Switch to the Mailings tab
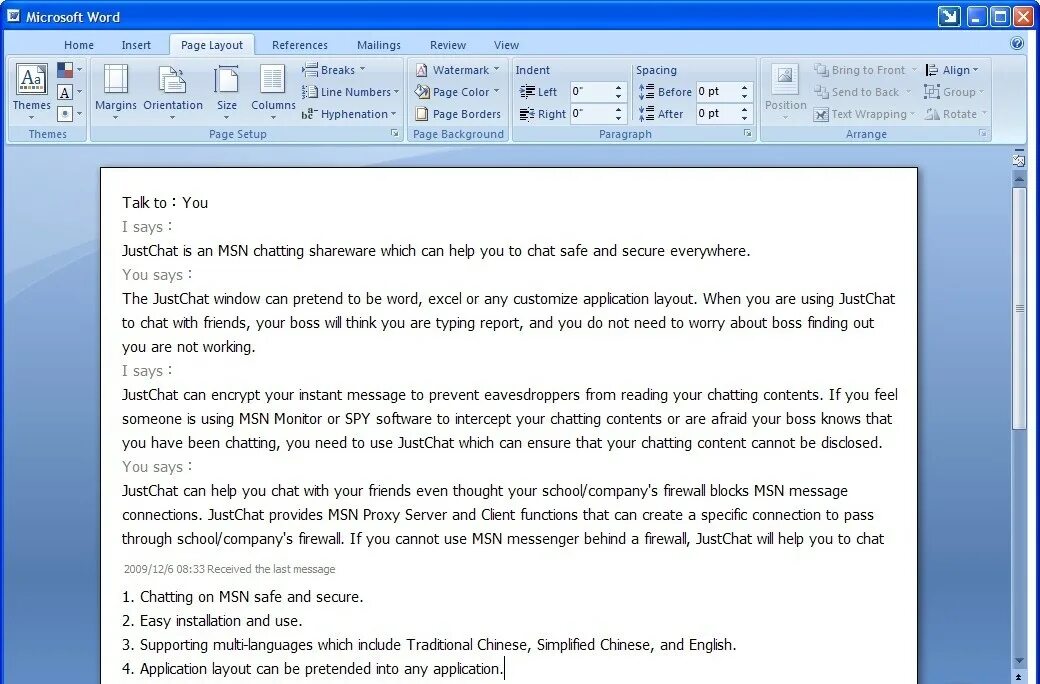1040x684 pixels. (379, 45)
